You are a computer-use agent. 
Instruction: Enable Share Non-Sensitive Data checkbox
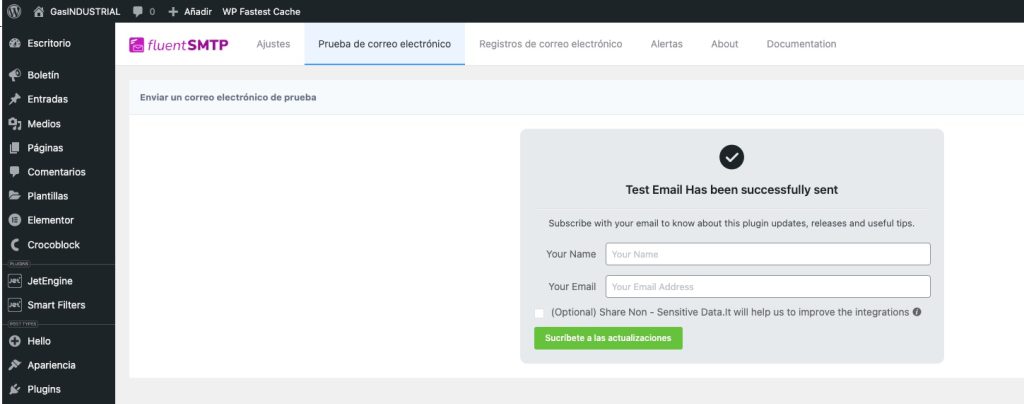[x=540, y=313]
